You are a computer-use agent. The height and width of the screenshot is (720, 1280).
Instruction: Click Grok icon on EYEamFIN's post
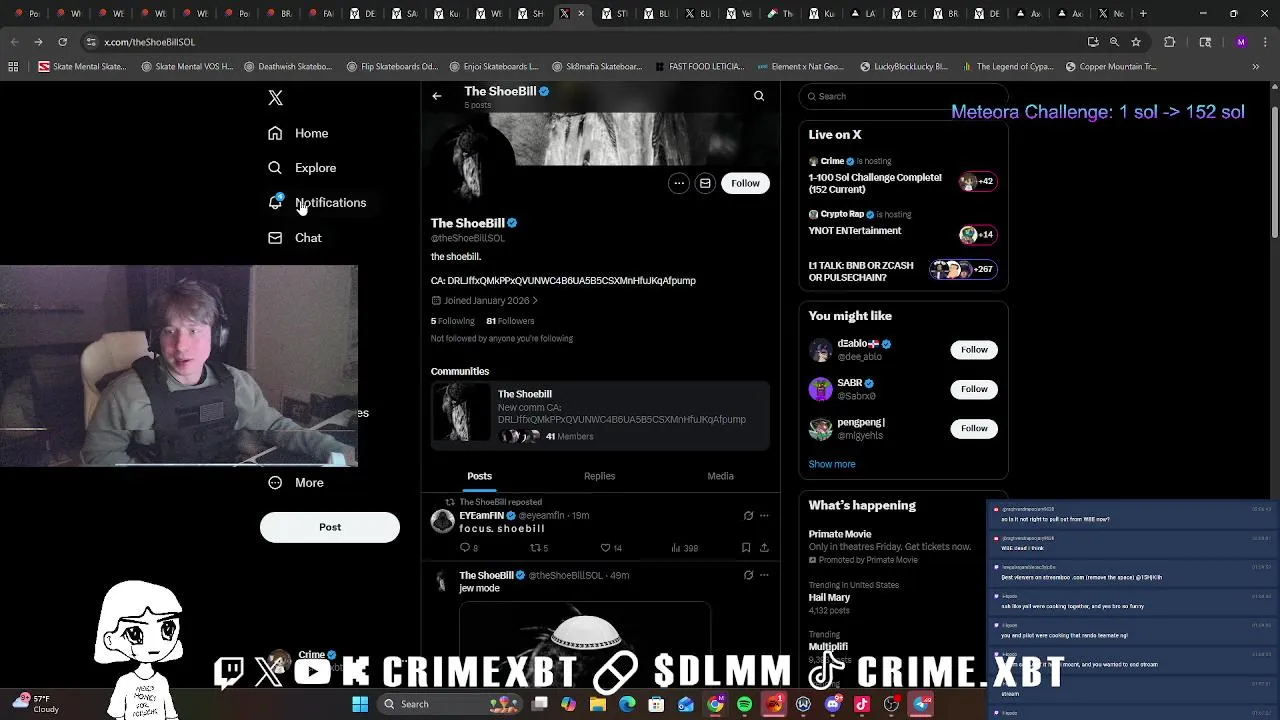point(748,516)
